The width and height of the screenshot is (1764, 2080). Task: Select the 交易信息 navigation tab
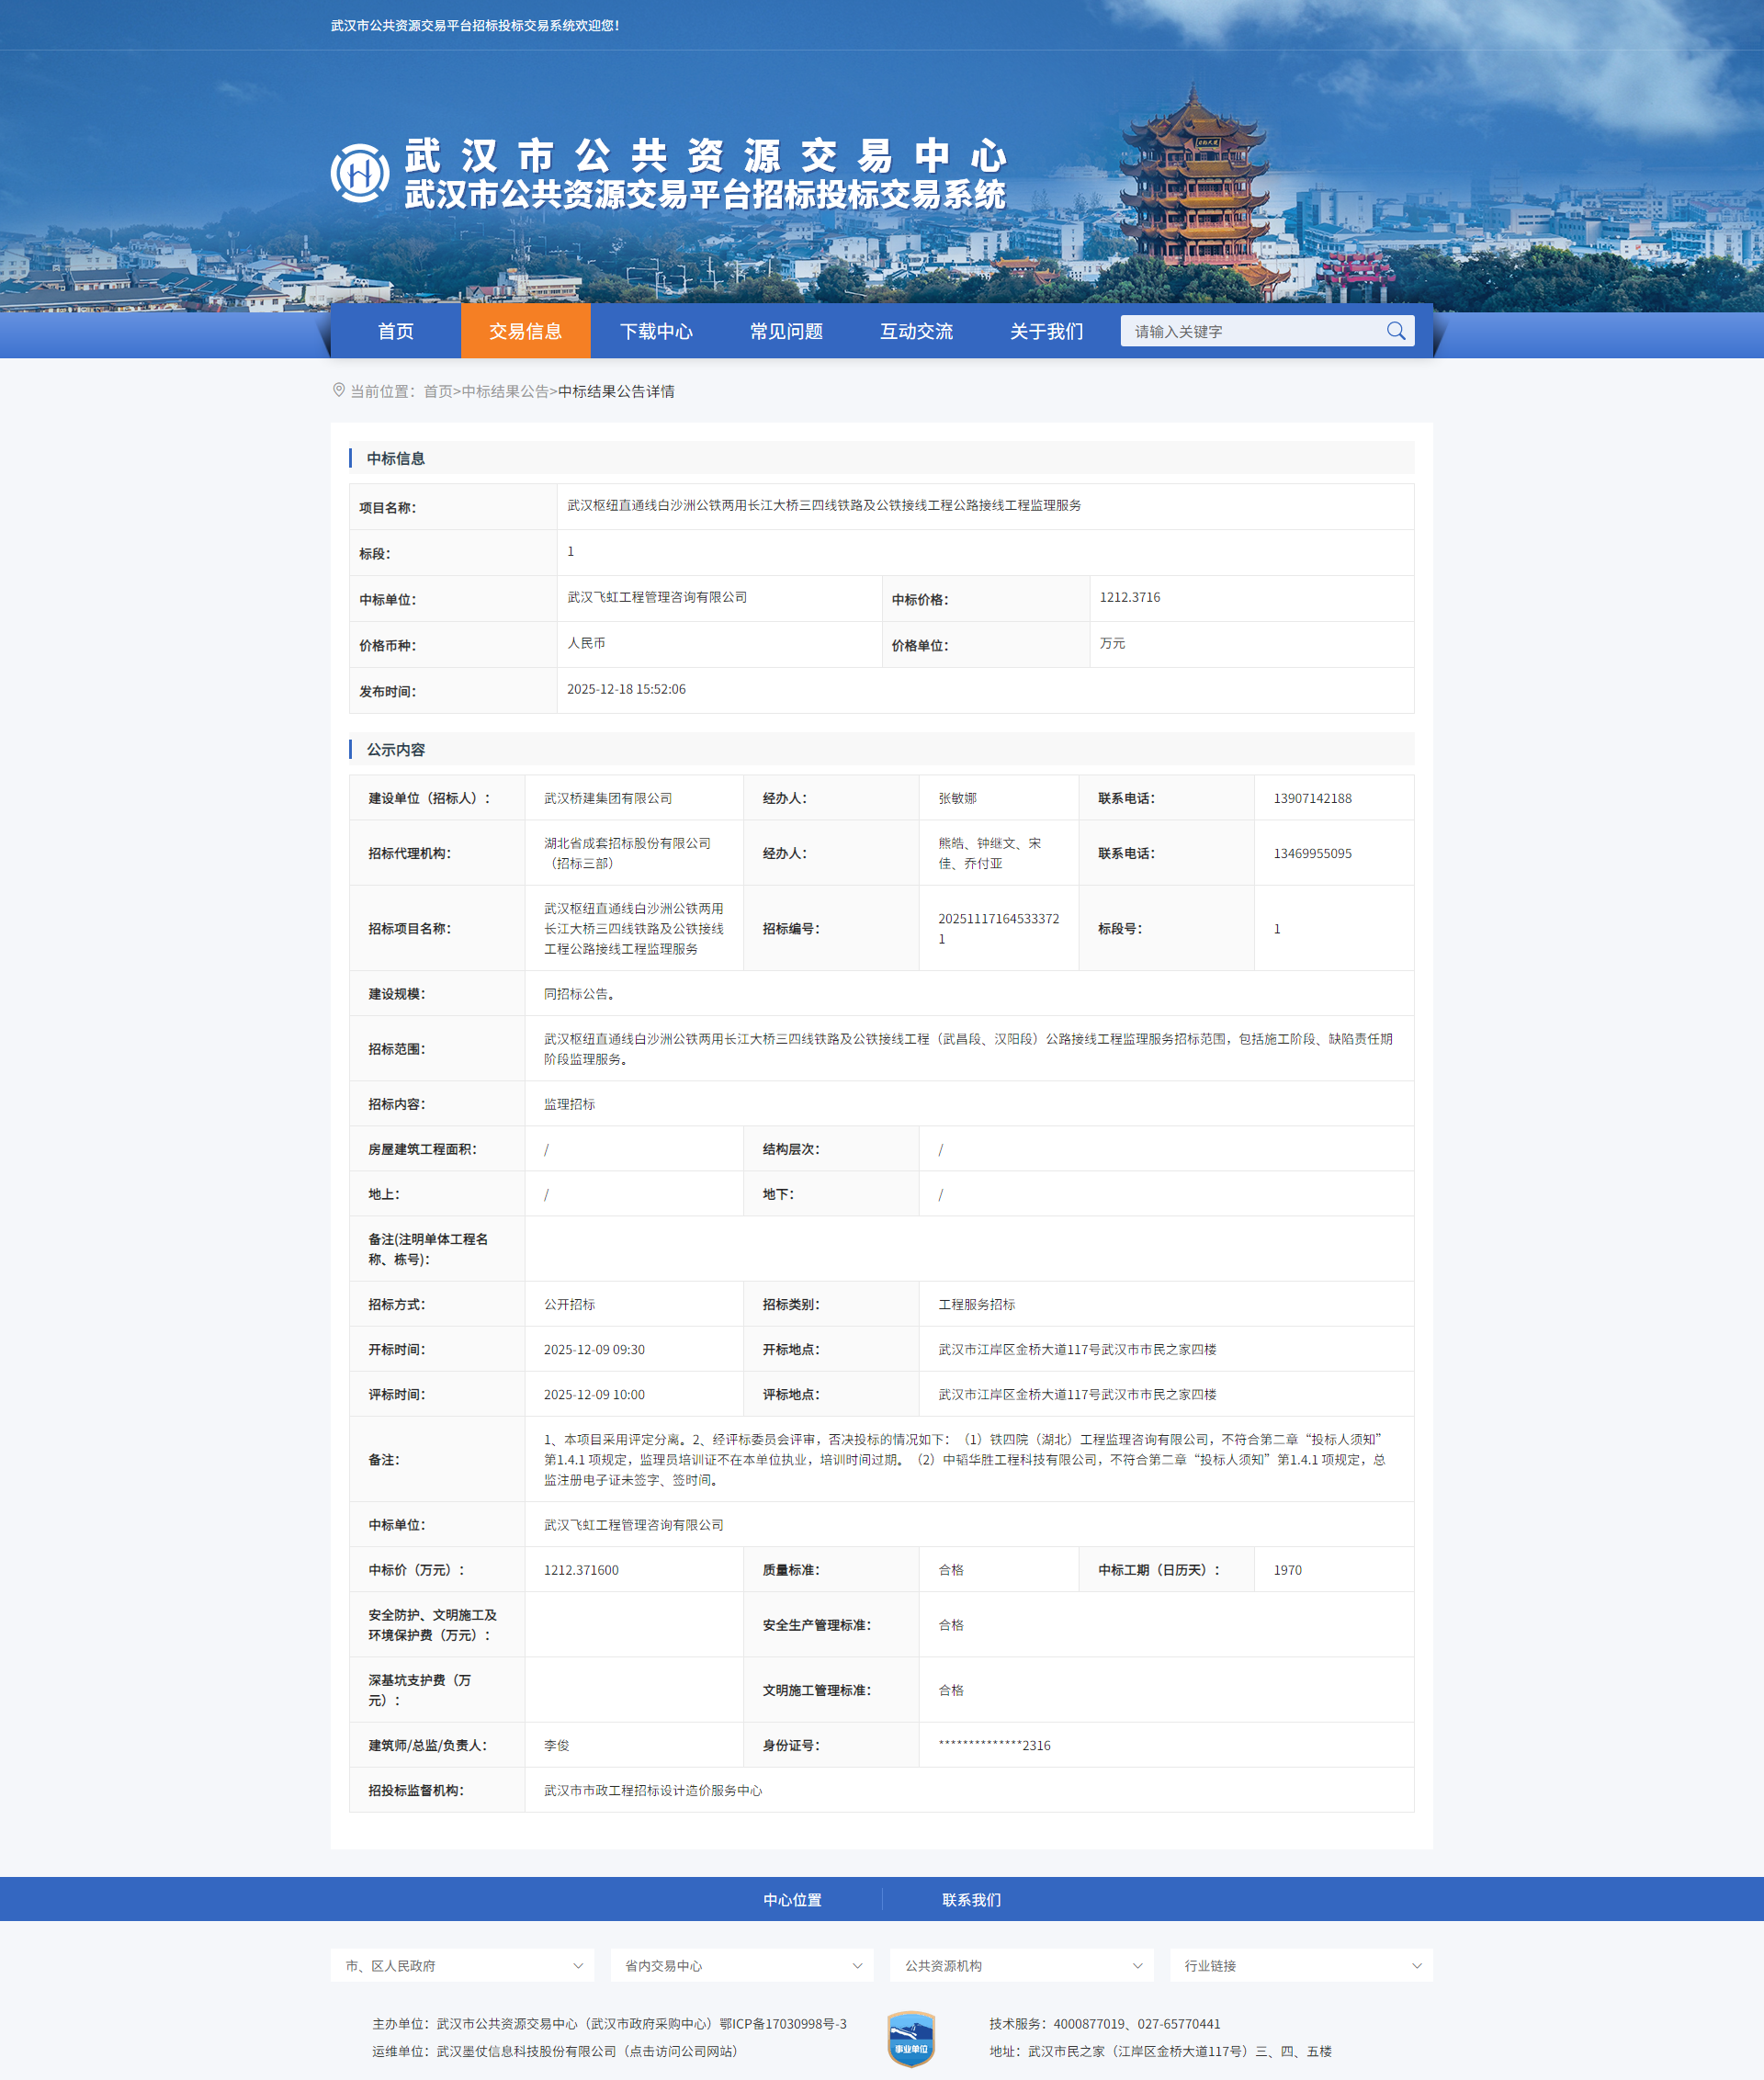[525, 331]
